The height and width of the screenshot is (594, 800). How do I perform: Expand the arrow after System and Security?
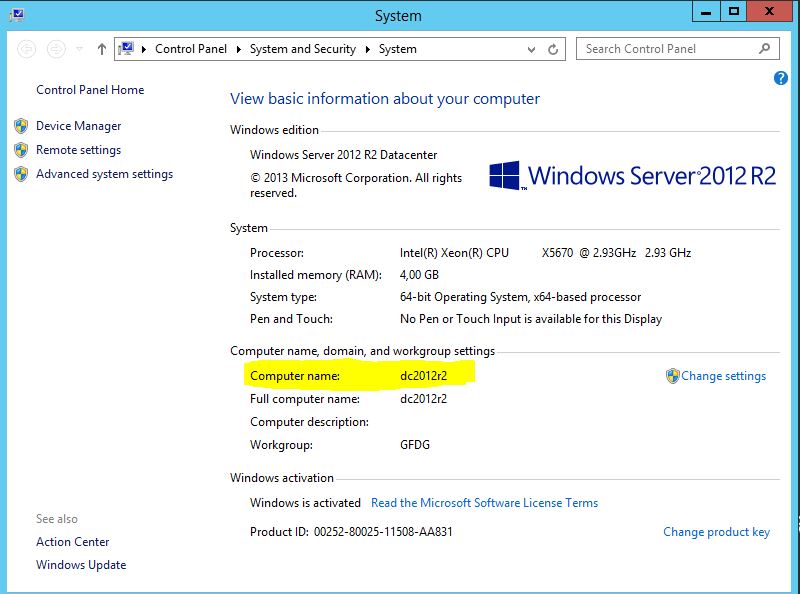[x=367, y=49]
